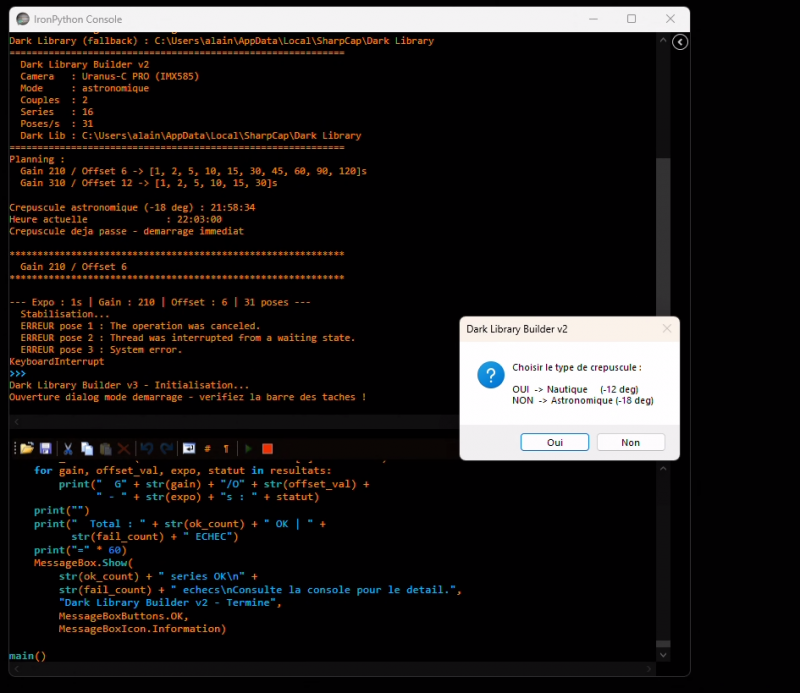800x693 pixels.
Task: Click the editor horizontal scroll-right arrow
Action: [649, 669]
